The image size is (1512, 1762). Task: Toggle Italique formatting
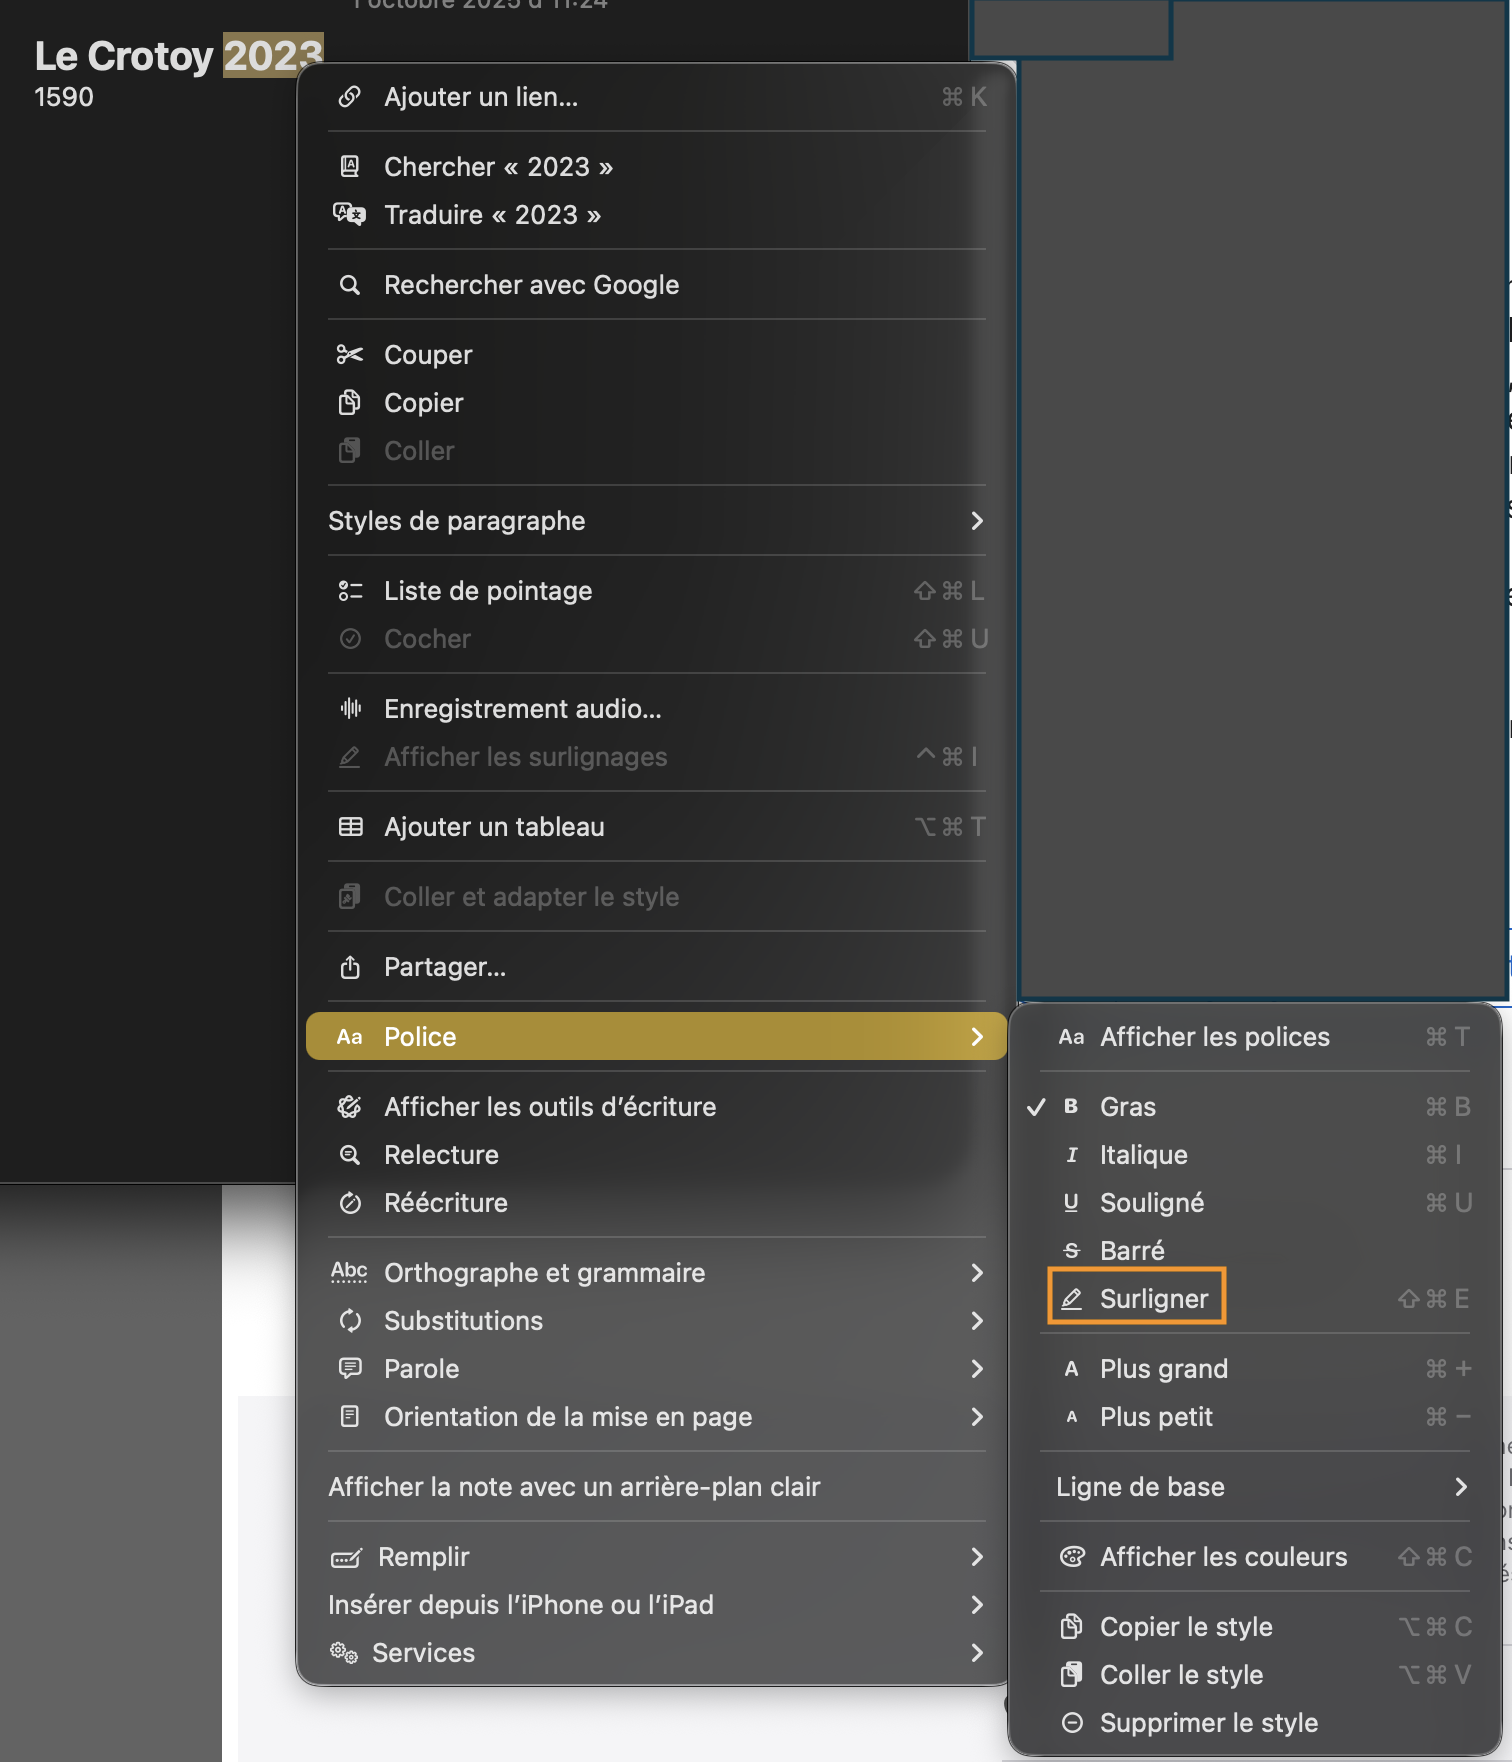pos(1143,1155)
